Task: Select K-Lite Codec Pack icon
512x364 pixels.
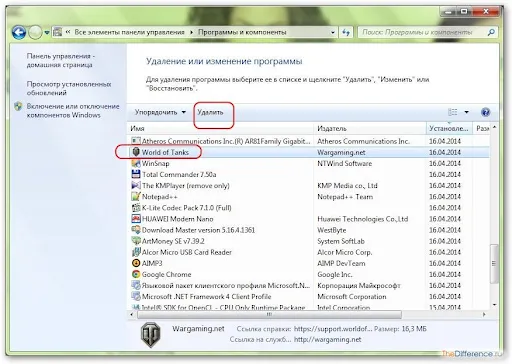Action: click(x=136, y=208)
